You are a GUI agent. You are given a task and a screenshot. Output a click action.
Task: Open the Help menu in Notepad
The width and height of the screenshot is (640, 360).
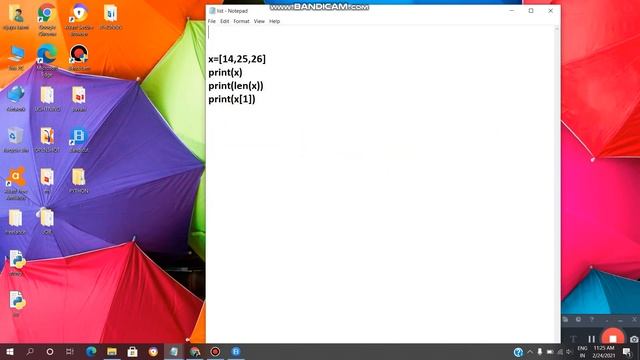click(x=274, y=21)
